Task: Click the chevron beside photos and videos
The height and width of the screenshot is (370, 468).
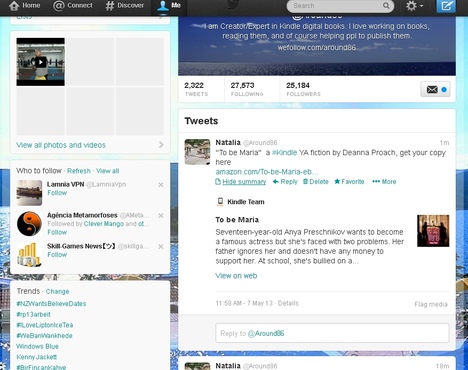Action: pyautogui.click(x=161, y=145)
